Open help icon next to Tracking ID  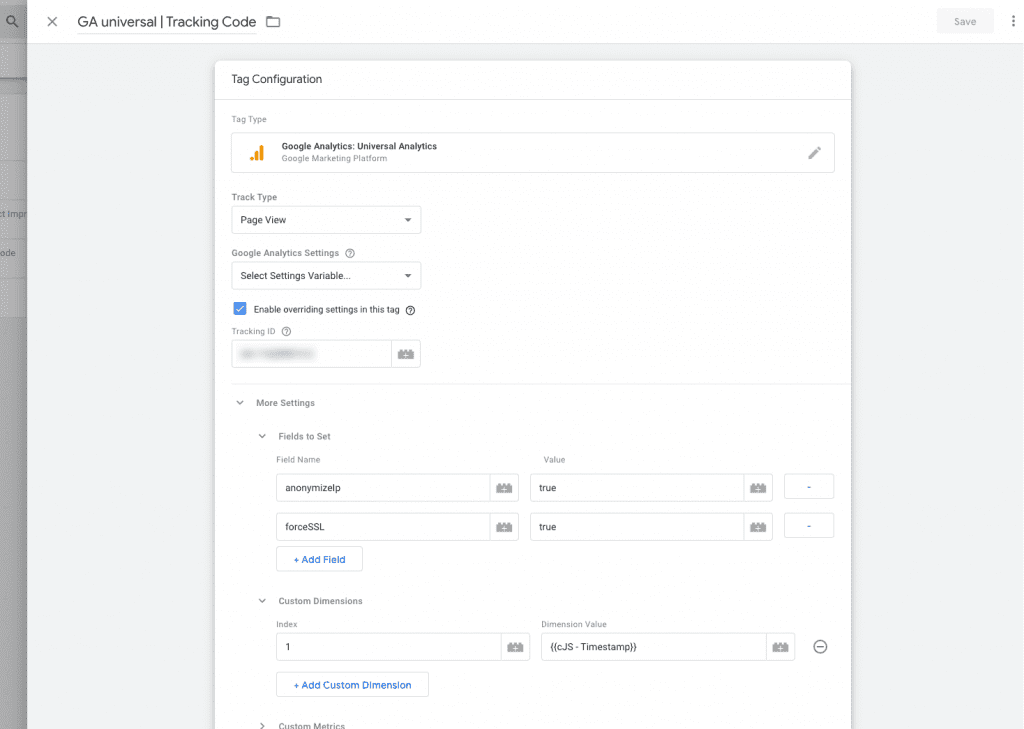tap(286, 331)
